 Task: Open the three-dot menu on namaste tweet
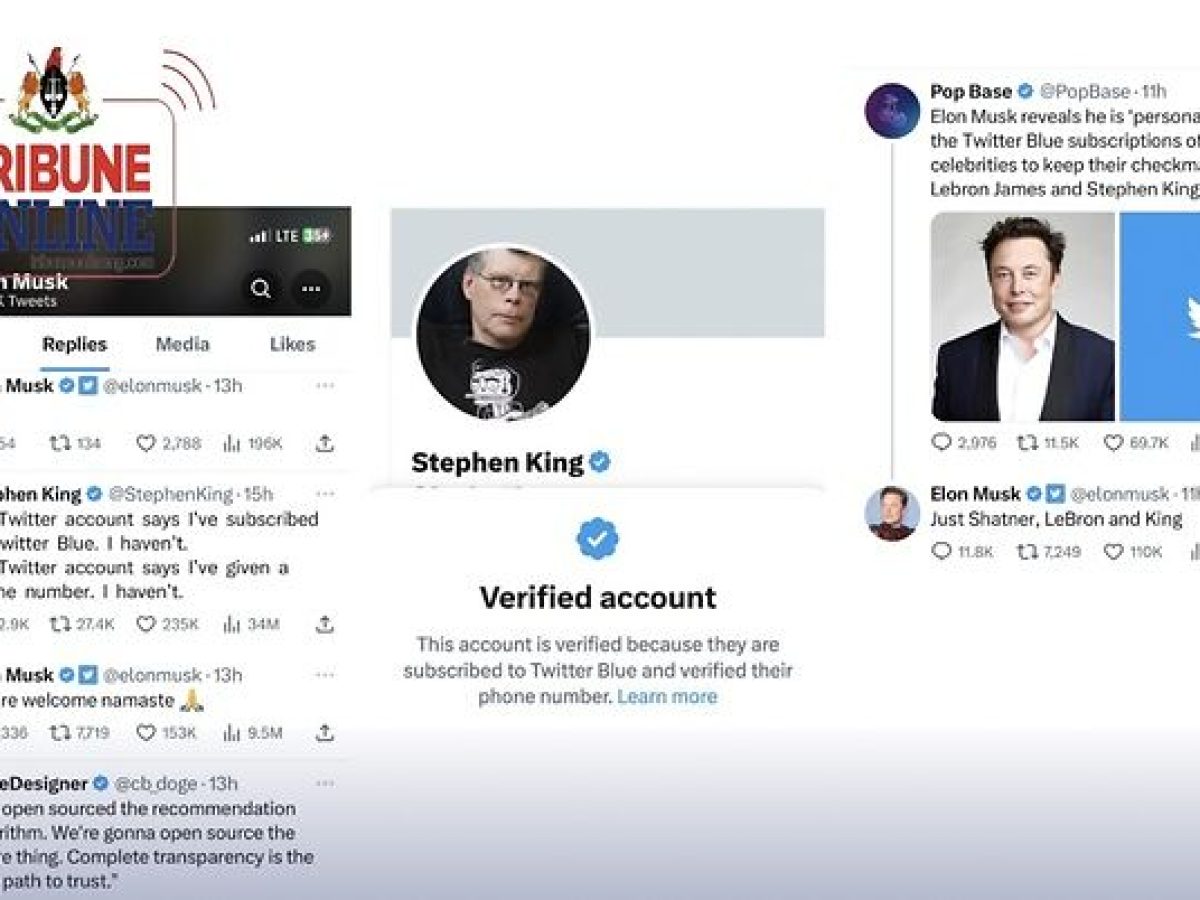click(325, 675)
